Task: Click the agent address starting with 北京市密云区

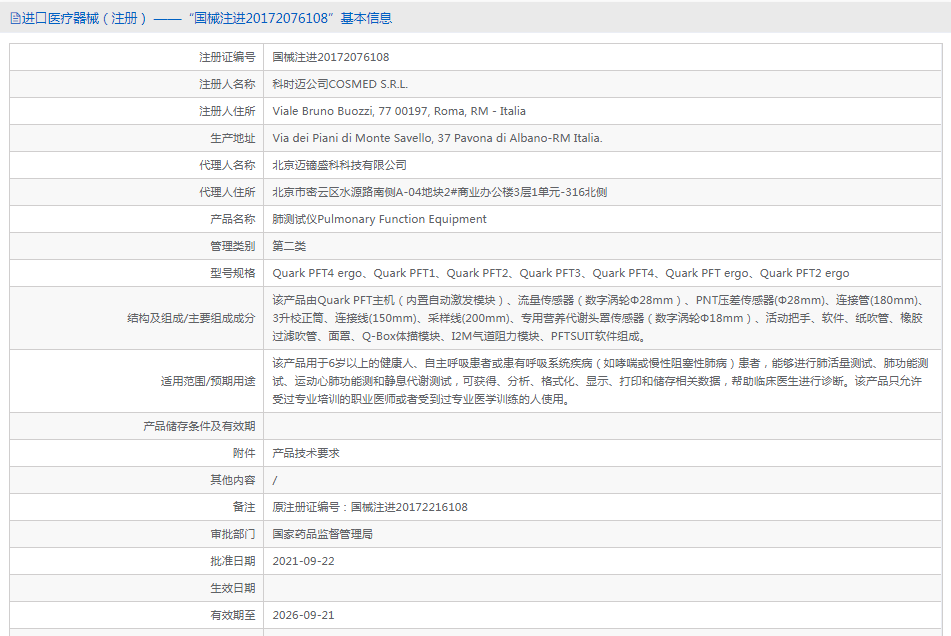Action: [x=439, y=192]
